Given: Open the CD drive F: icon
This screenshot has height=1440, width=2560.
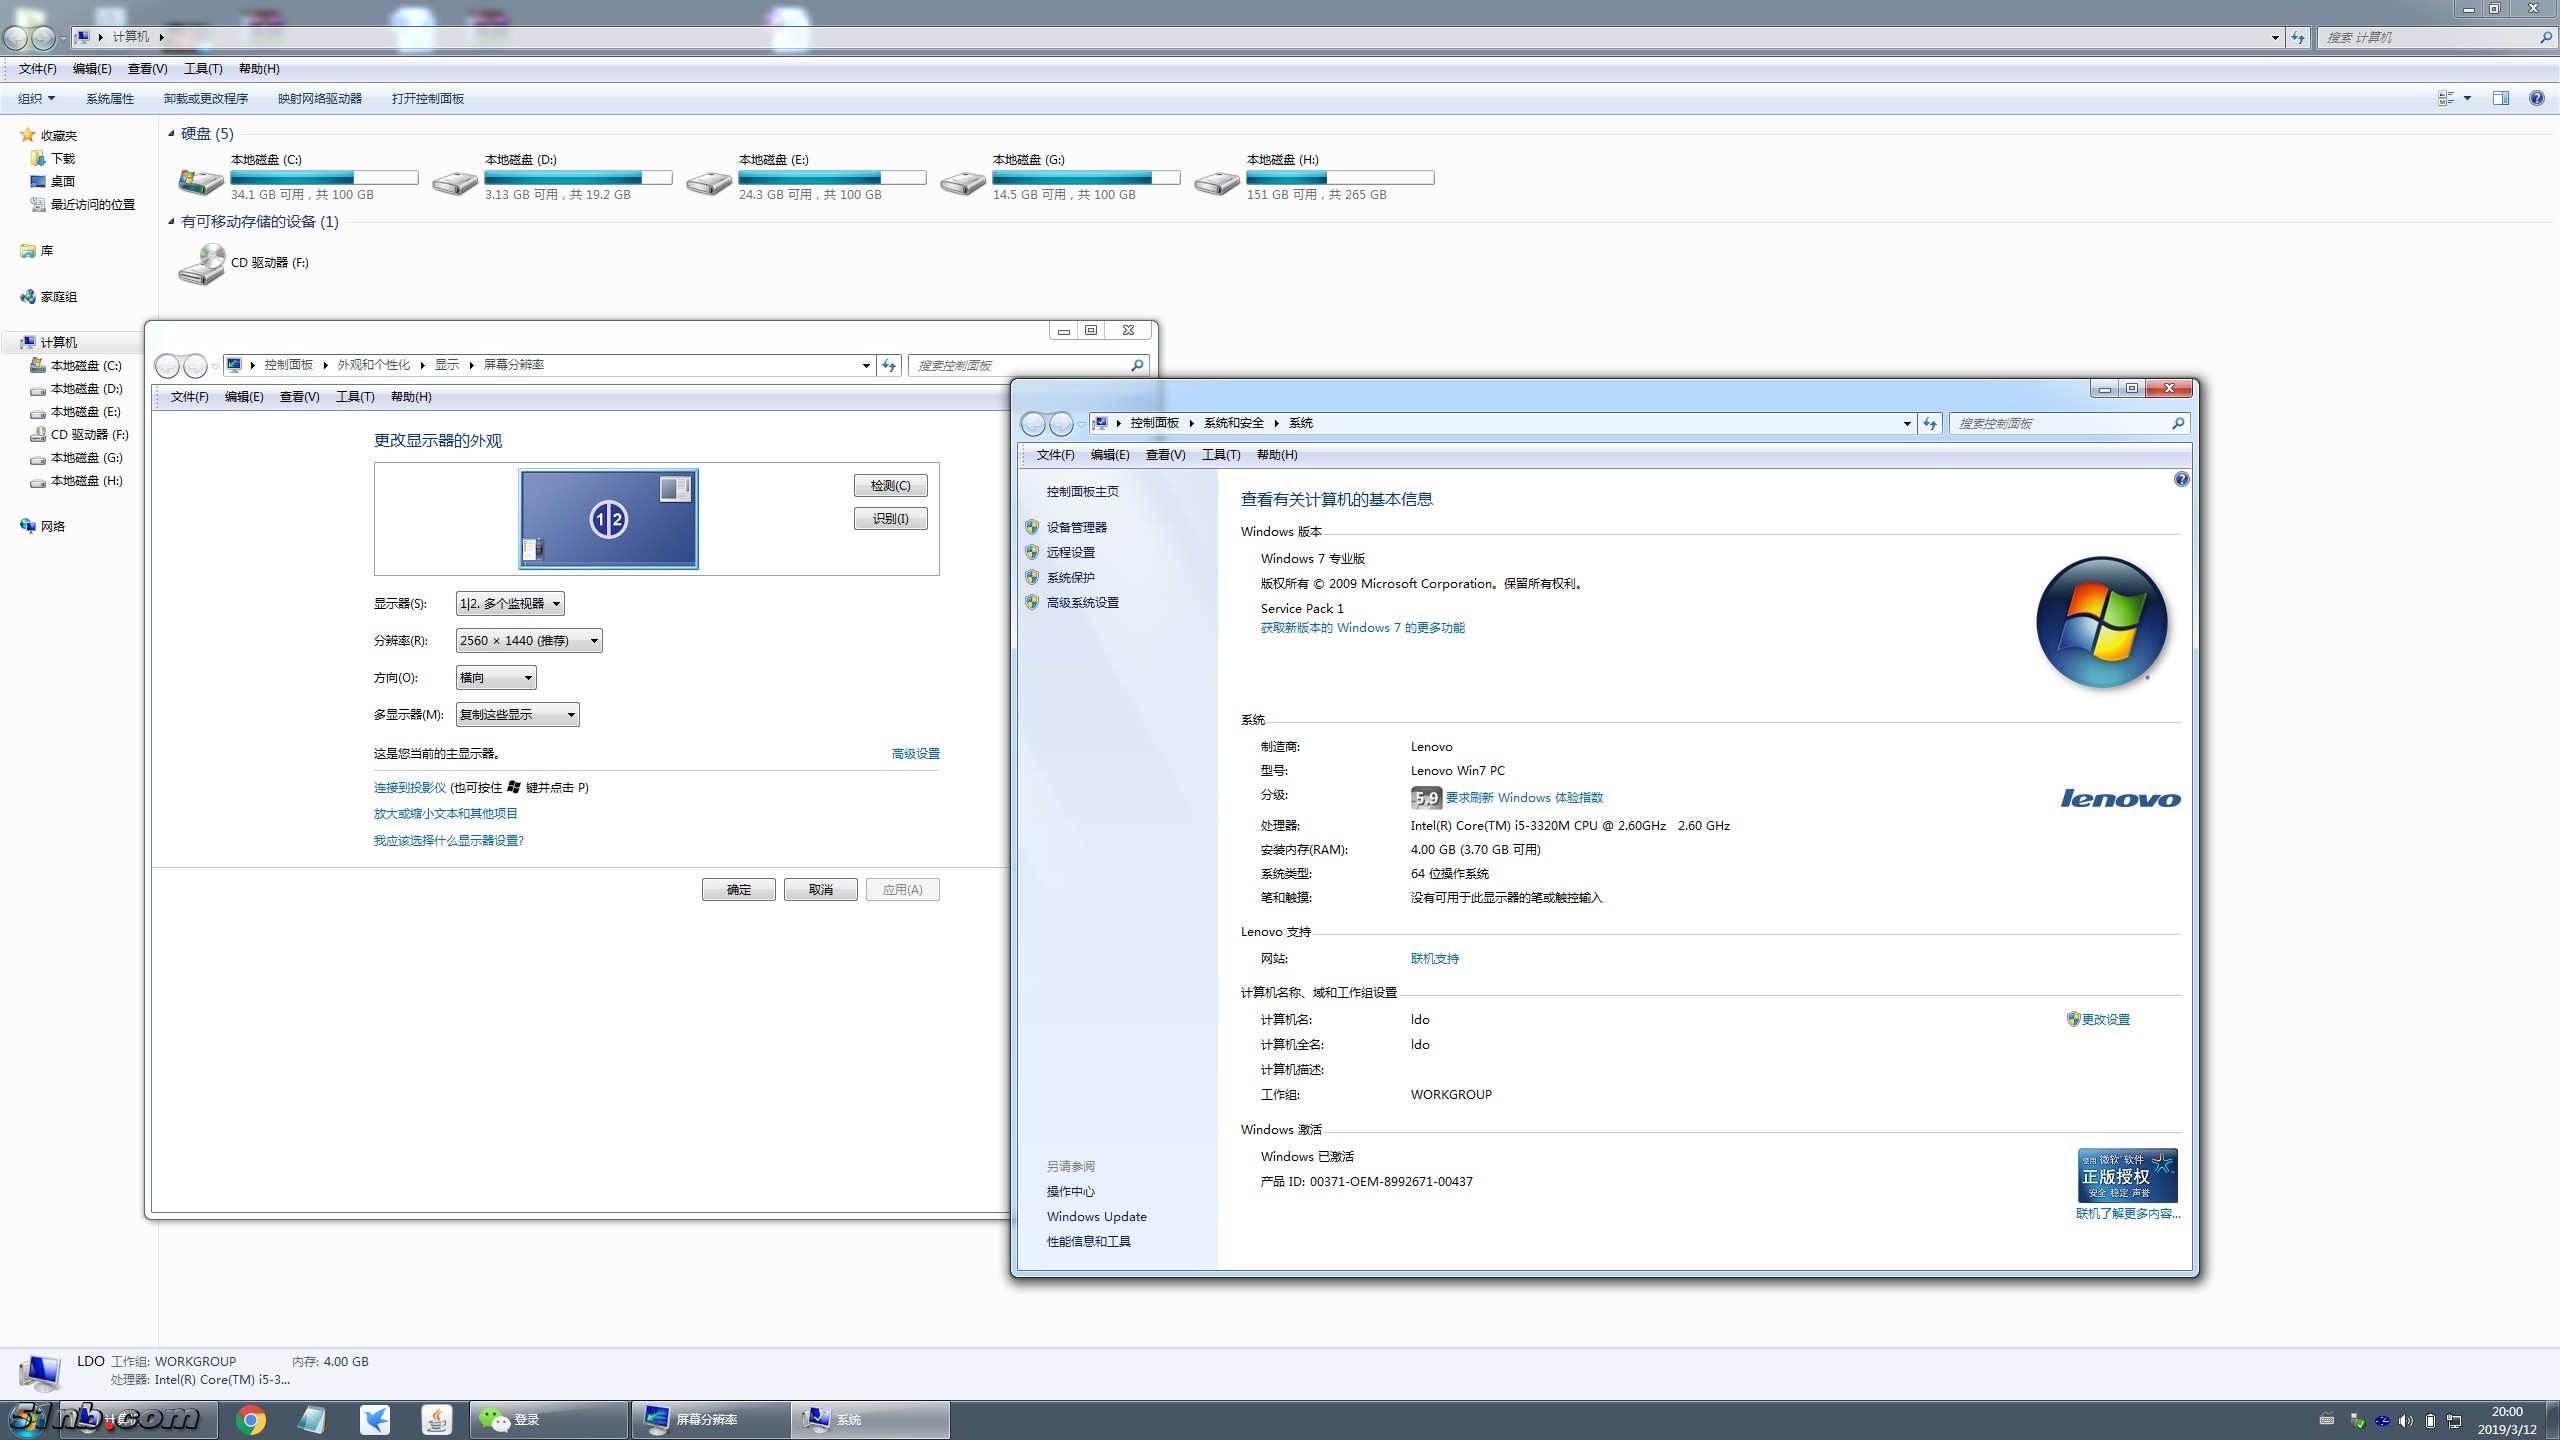Looking at the screenshot, I should click(x=202, y=264).
